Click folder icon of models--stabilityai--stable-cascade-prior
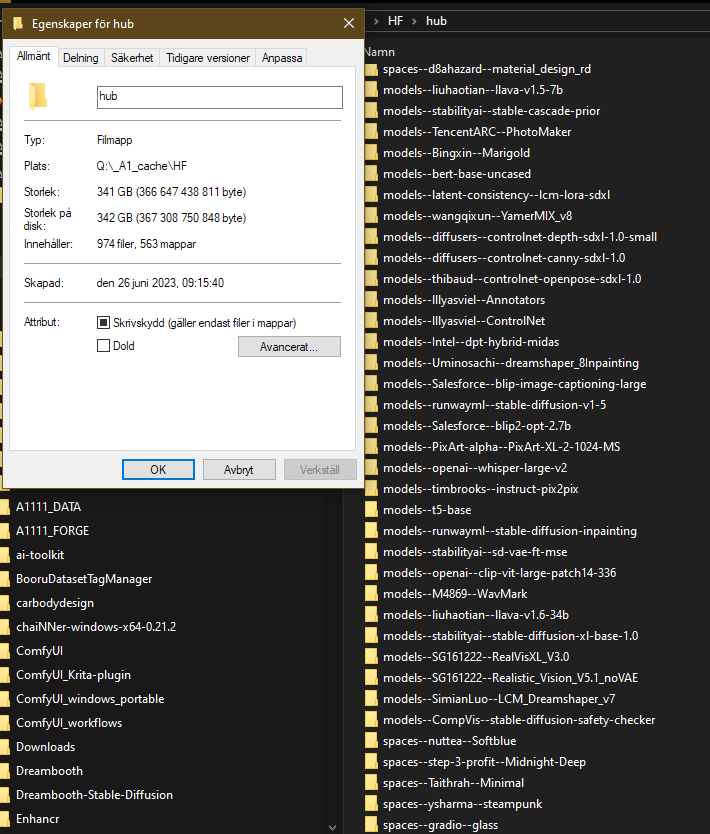 click(371, 111)
